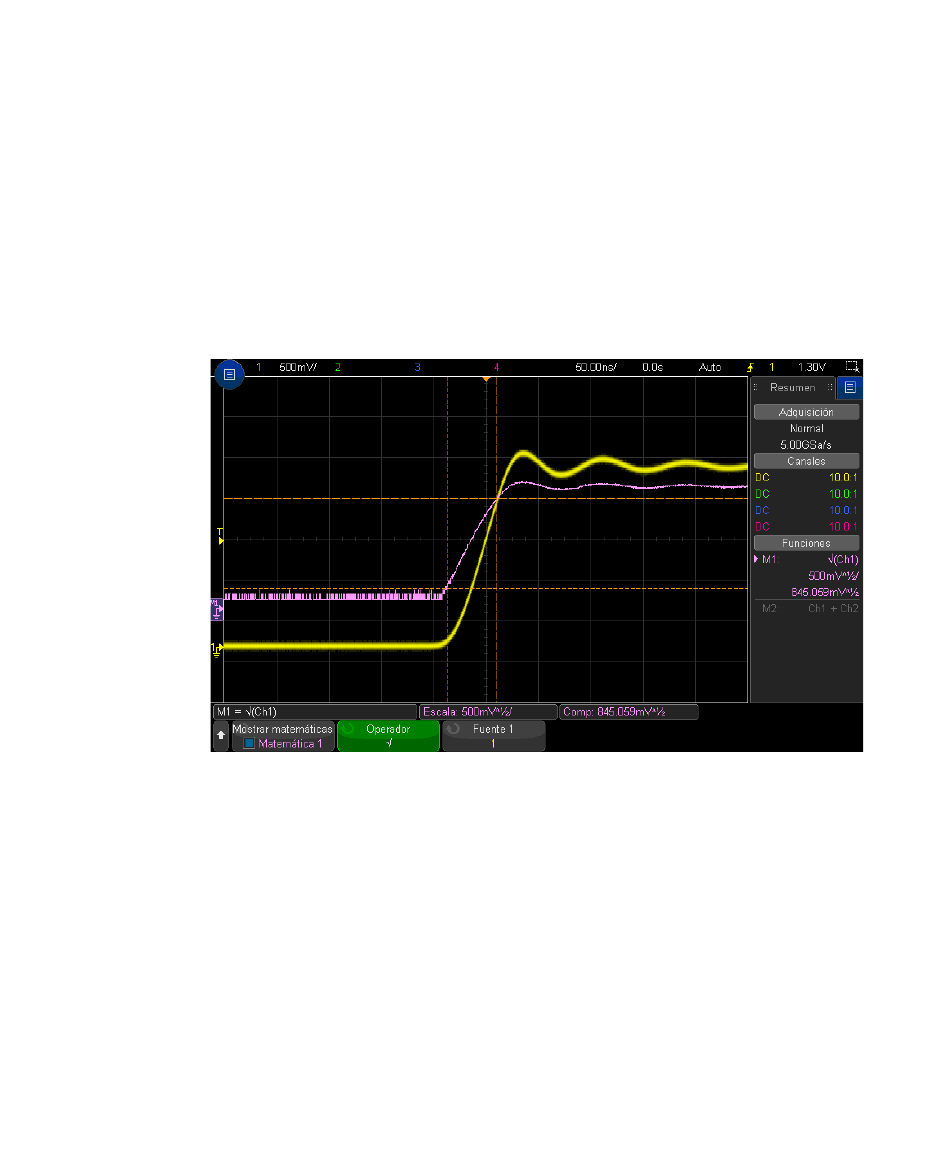Select the Resumen sidebar tab
The image size is (950, 1165).
pos(793,387)
